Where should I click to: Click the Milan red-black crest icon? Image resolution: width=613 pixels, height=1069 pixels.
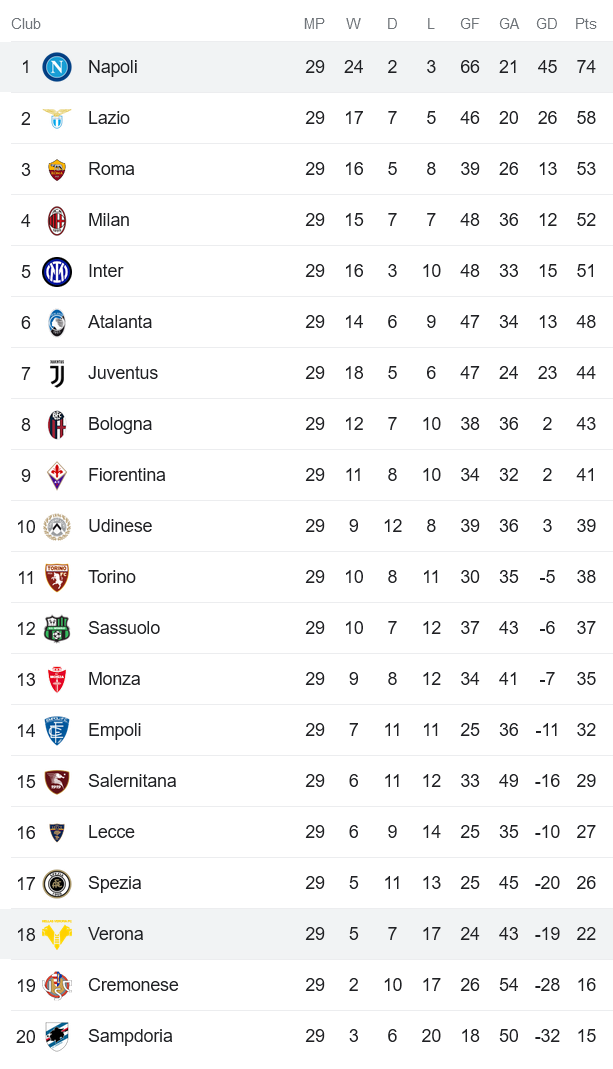point(57,220)
